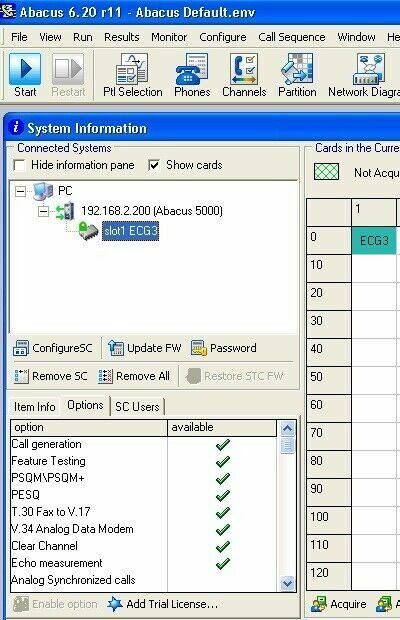Collapse the 192.168.2.200 Abacus 5000 node

click(x=43, y=212)
